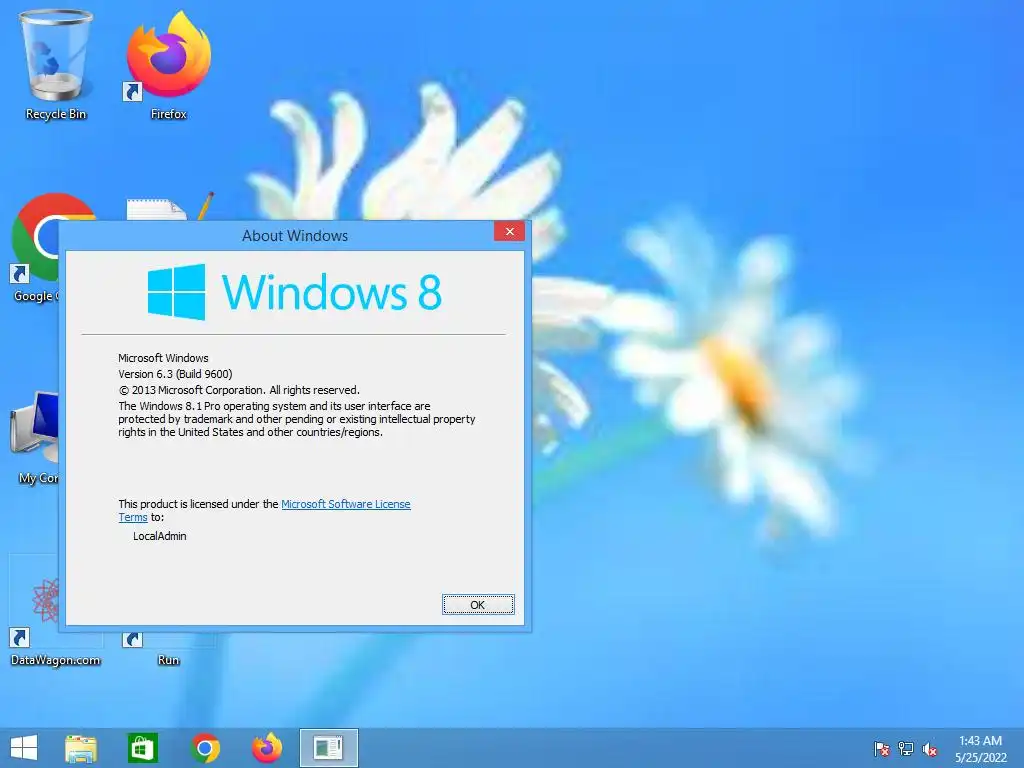Select the Run desktop shortcut
The height and width of the screenshot is (768, 1024).
pos(168,650)
